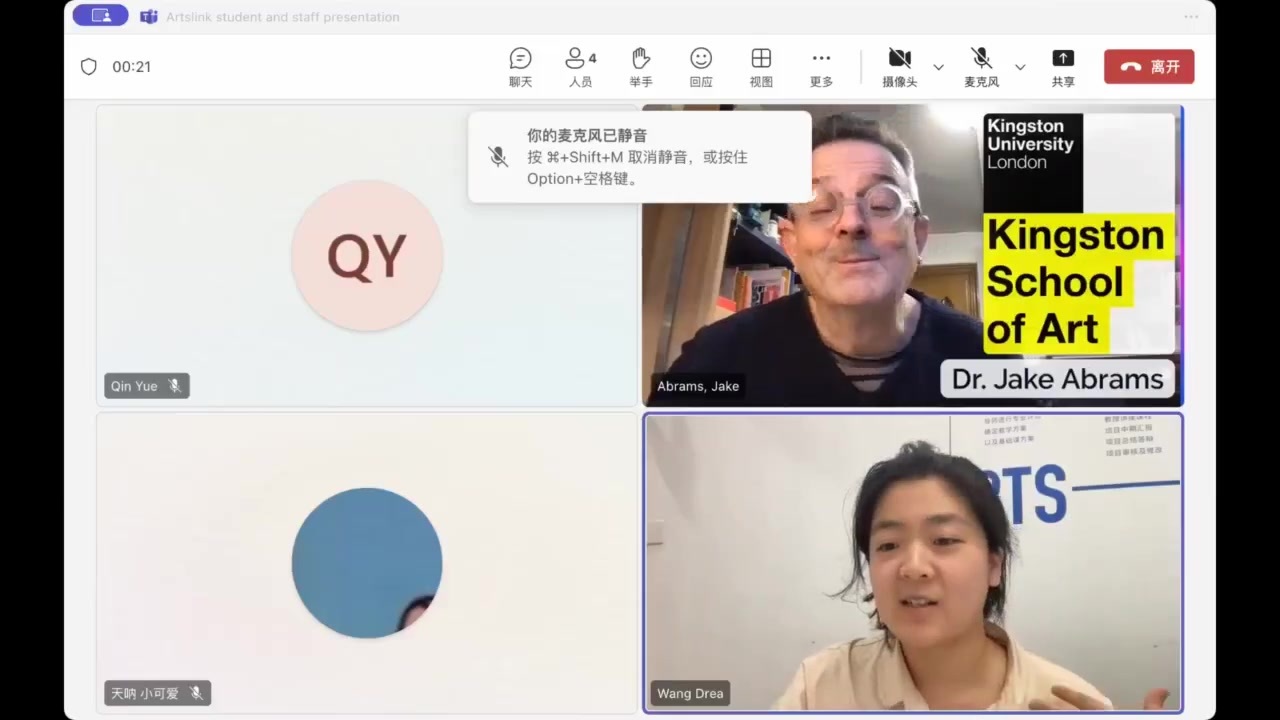Click the meeting title Artslink student and staff presentation
Screen dimensions: 1280x720
pyautogui.click(x=283, y=17)
